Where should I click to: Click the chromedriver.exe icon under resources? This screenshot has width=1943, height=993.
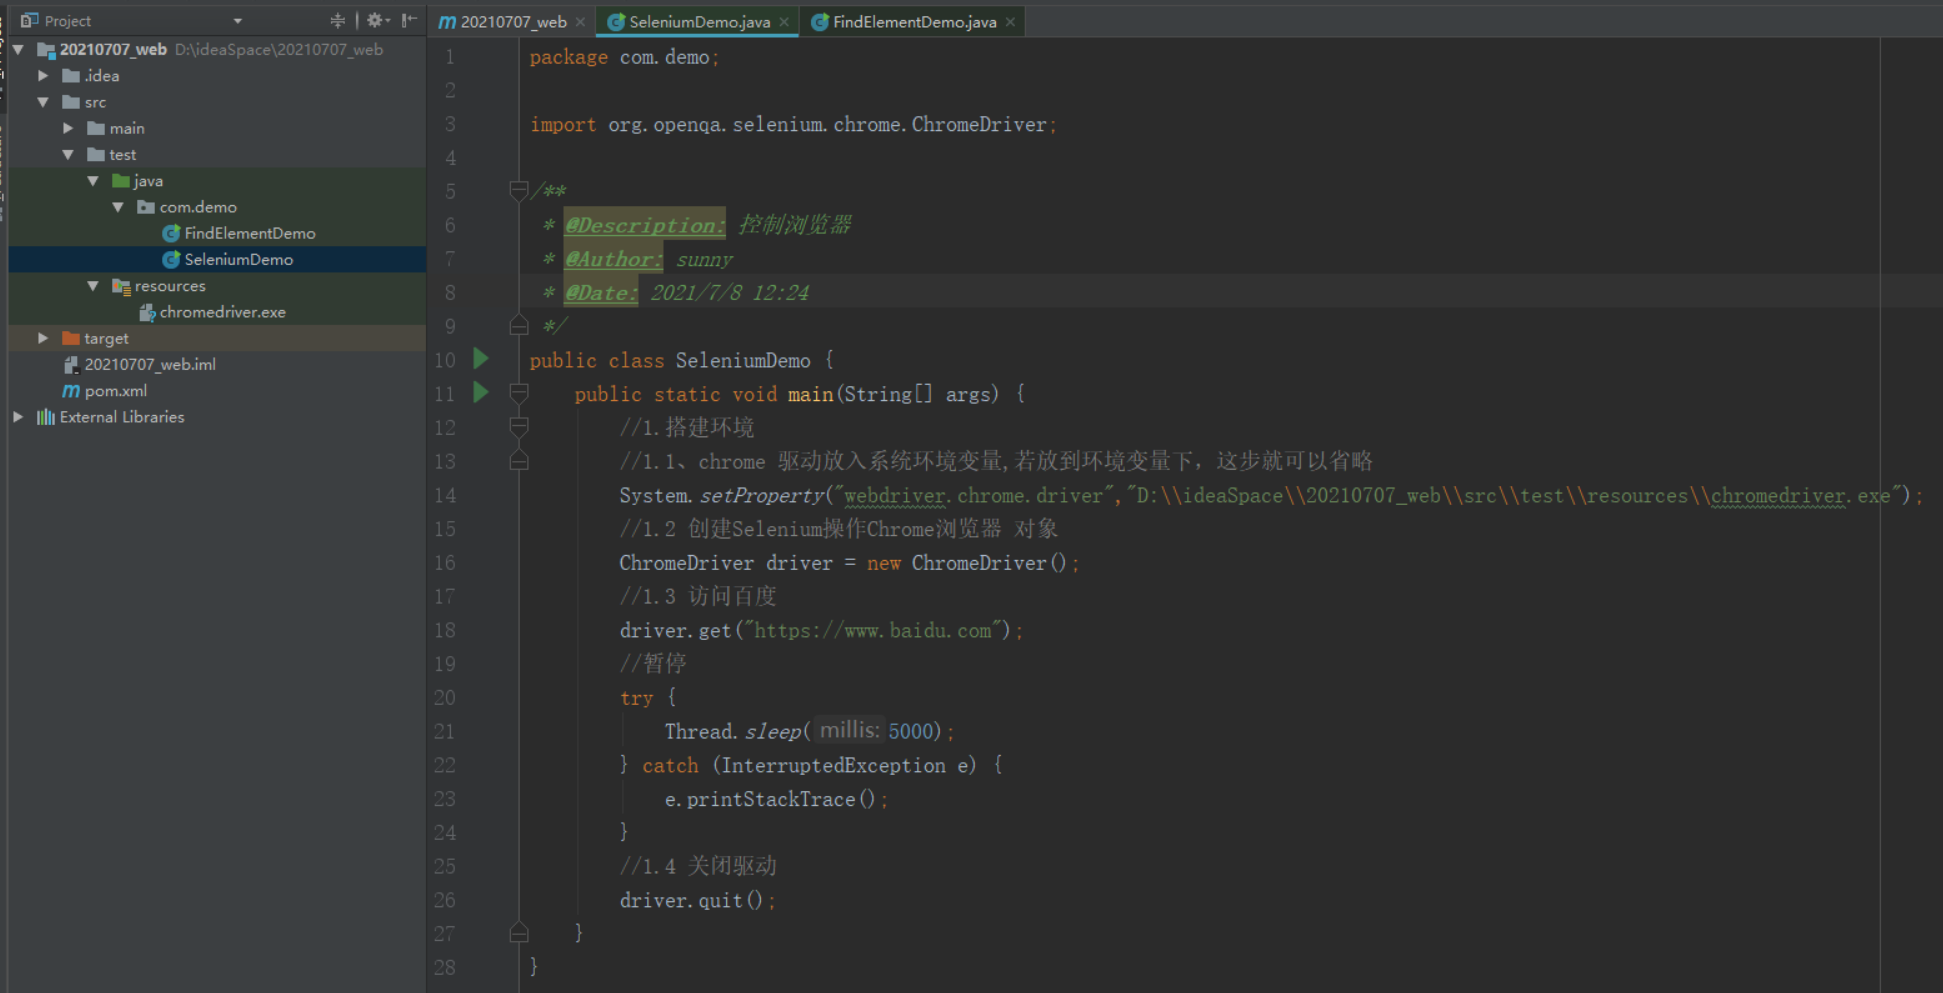[148, 311]
